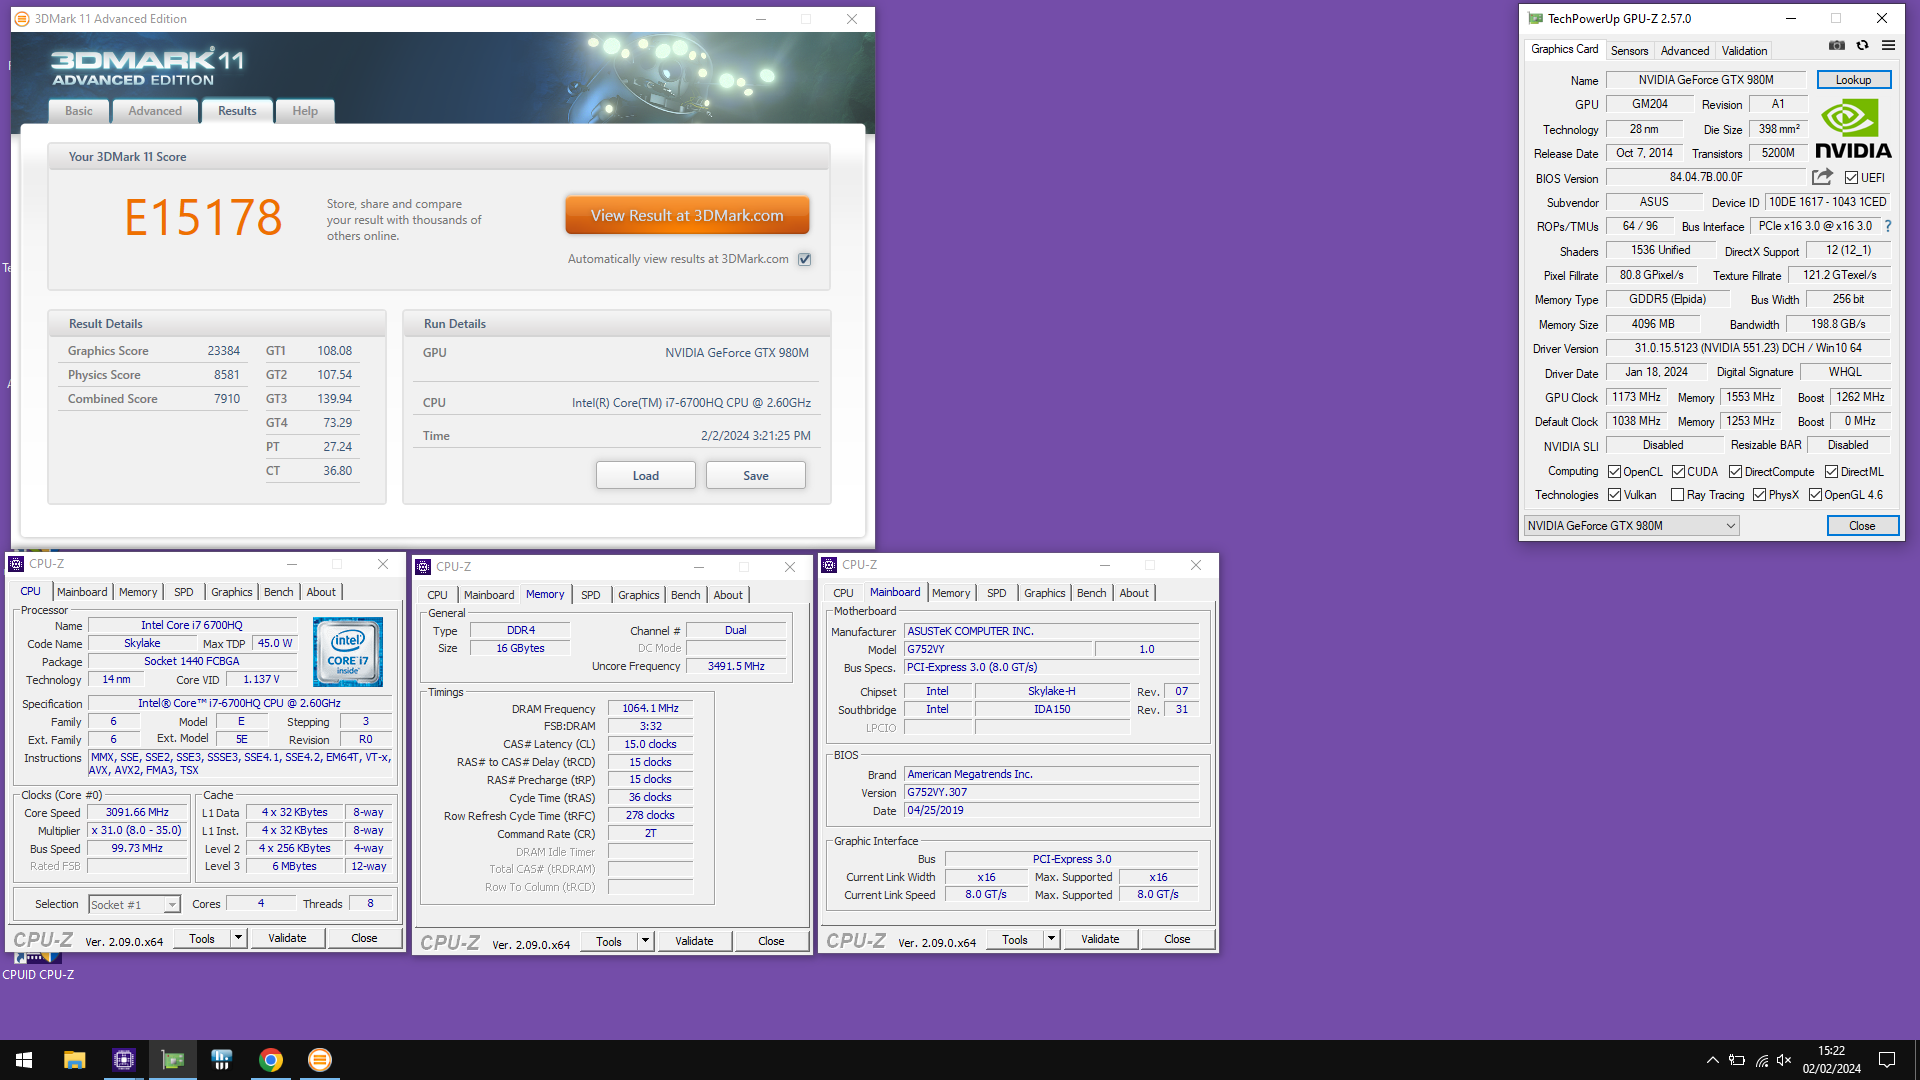Click the muted volume tray icon
This screenshot has height=1080, width=1920.
pos(1784,1060)
